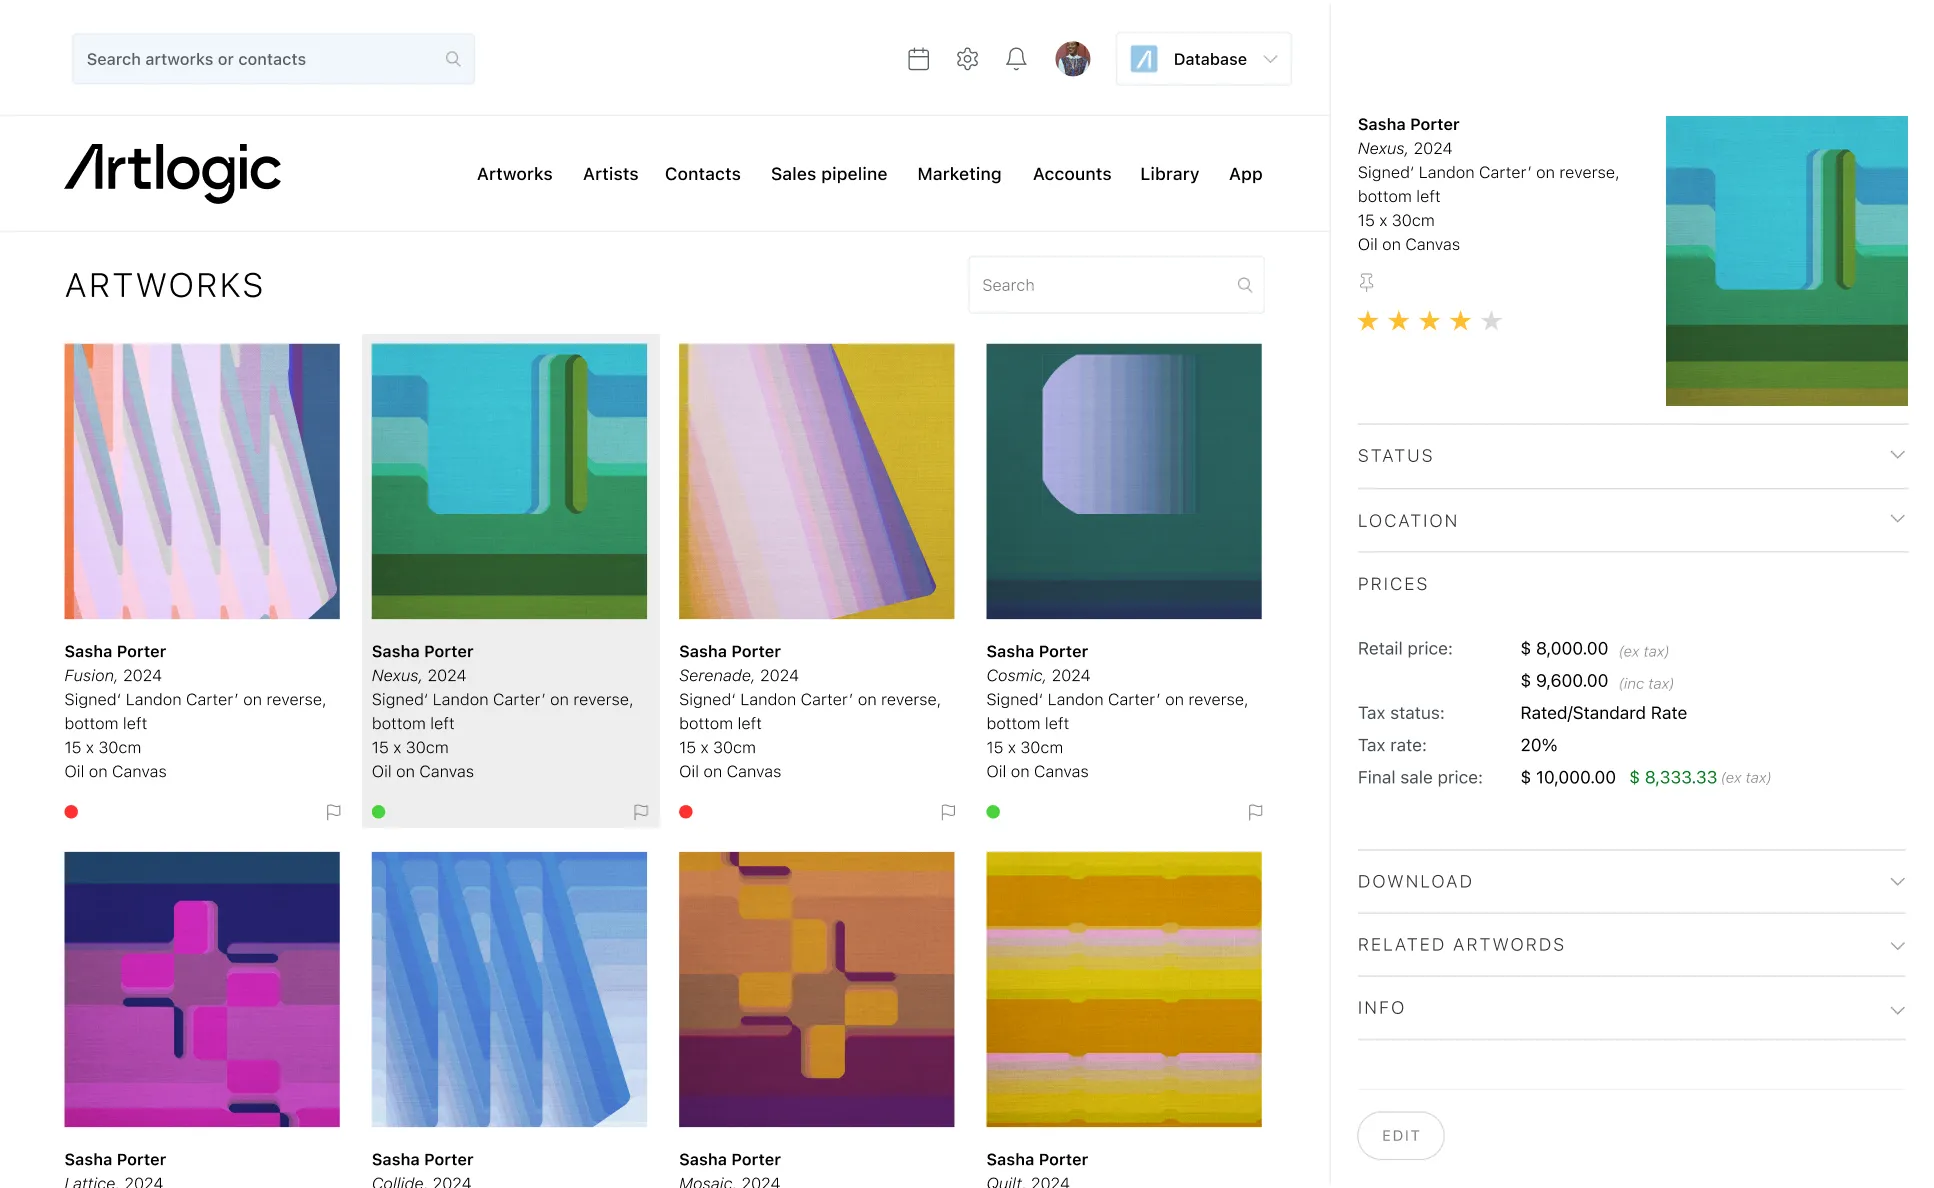Image resolution: width=1934 pixels, height=1188 pixels.
Task: Set rating to one star
Action: click(x=1368, y=321)
